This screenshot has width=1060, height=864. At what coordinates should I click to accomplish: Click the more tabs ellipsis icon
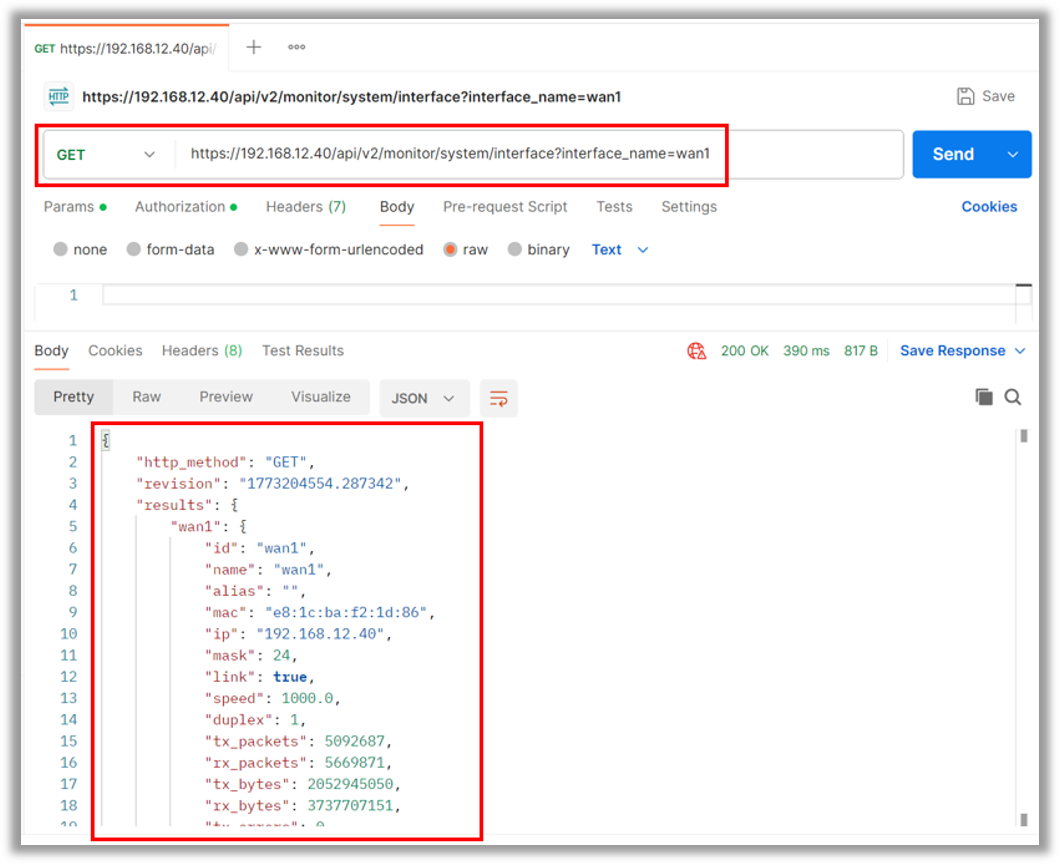(296, 47)
